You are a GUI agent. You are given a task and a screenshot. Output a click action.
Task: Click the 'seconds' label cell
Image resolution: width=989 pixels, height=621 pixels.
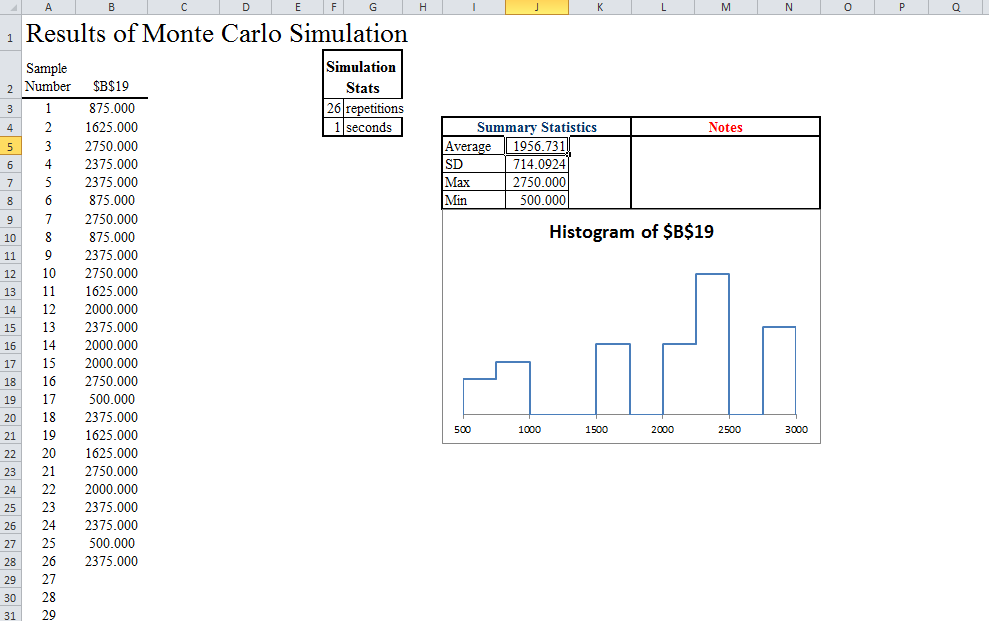(x=372, y=127)
